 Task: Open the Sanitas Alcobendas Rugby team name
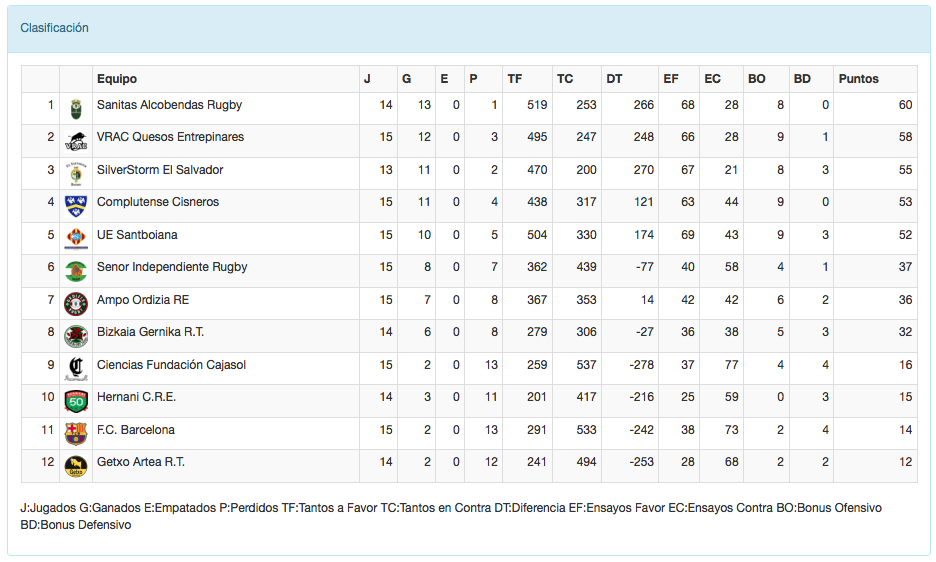[x=169, y=105]
